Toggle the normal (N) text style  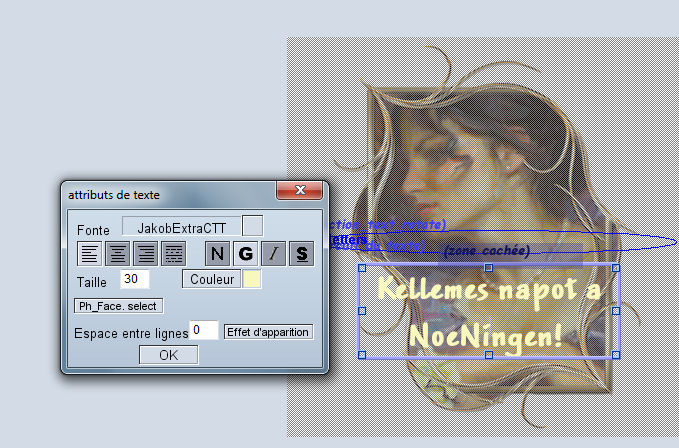click(x=218, y=254)
